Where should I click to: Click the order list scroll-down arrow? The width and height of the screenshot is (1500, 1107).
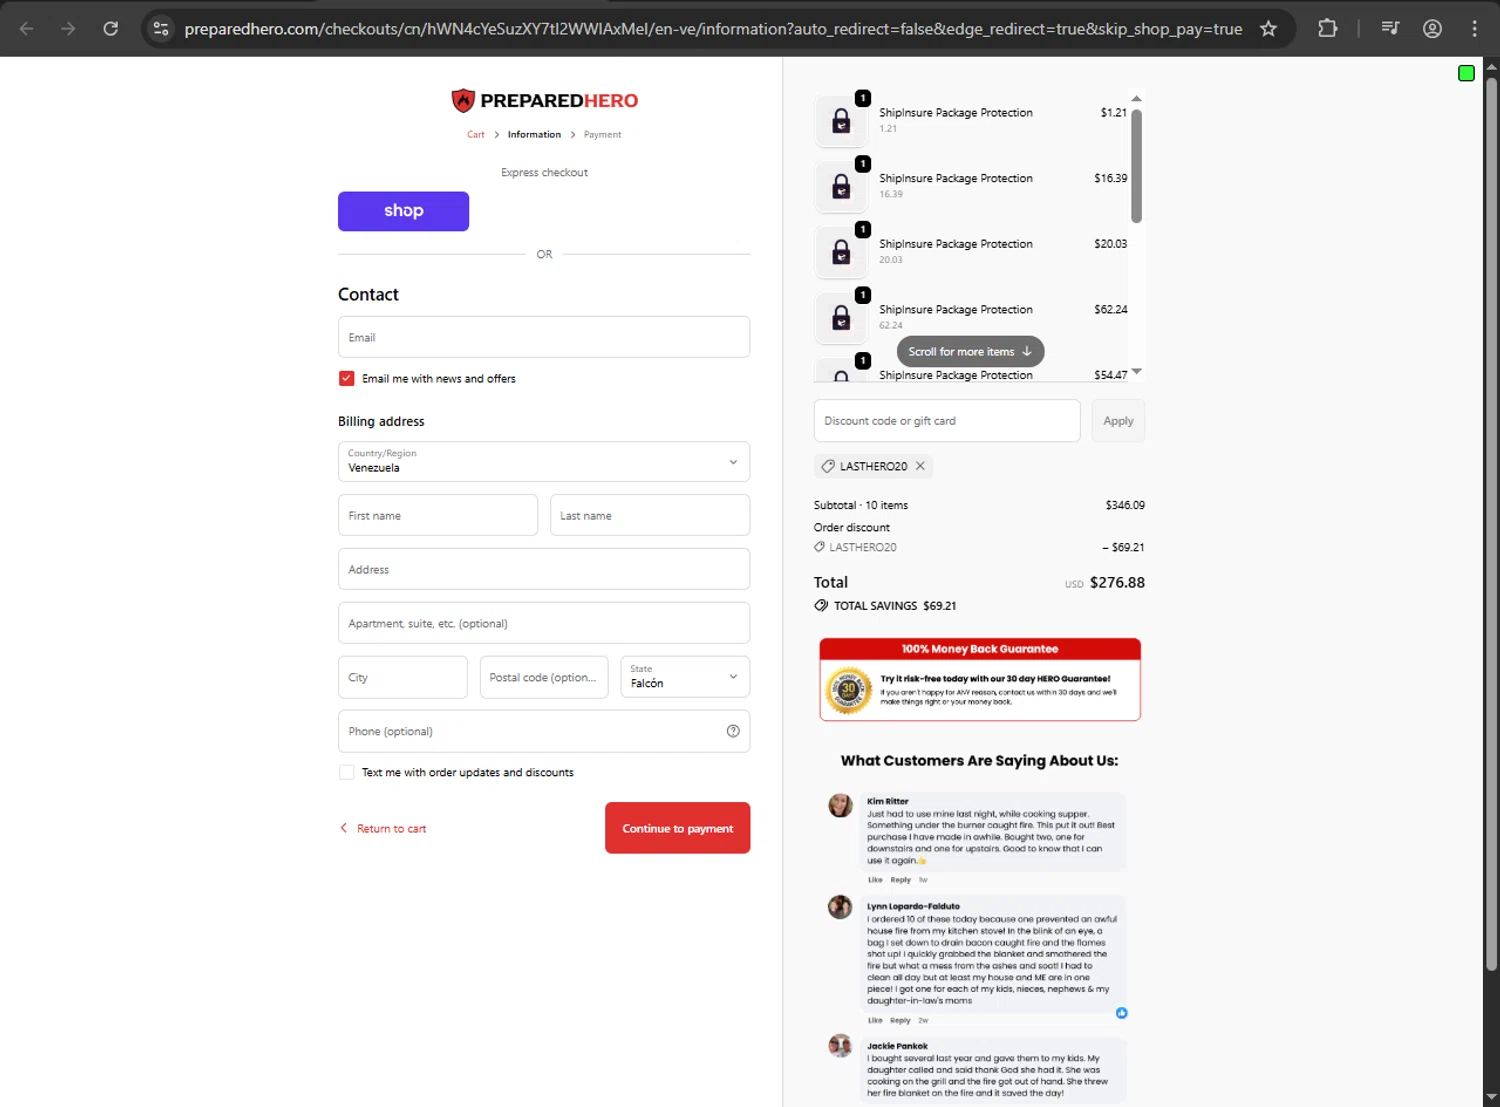(1136, 371)
